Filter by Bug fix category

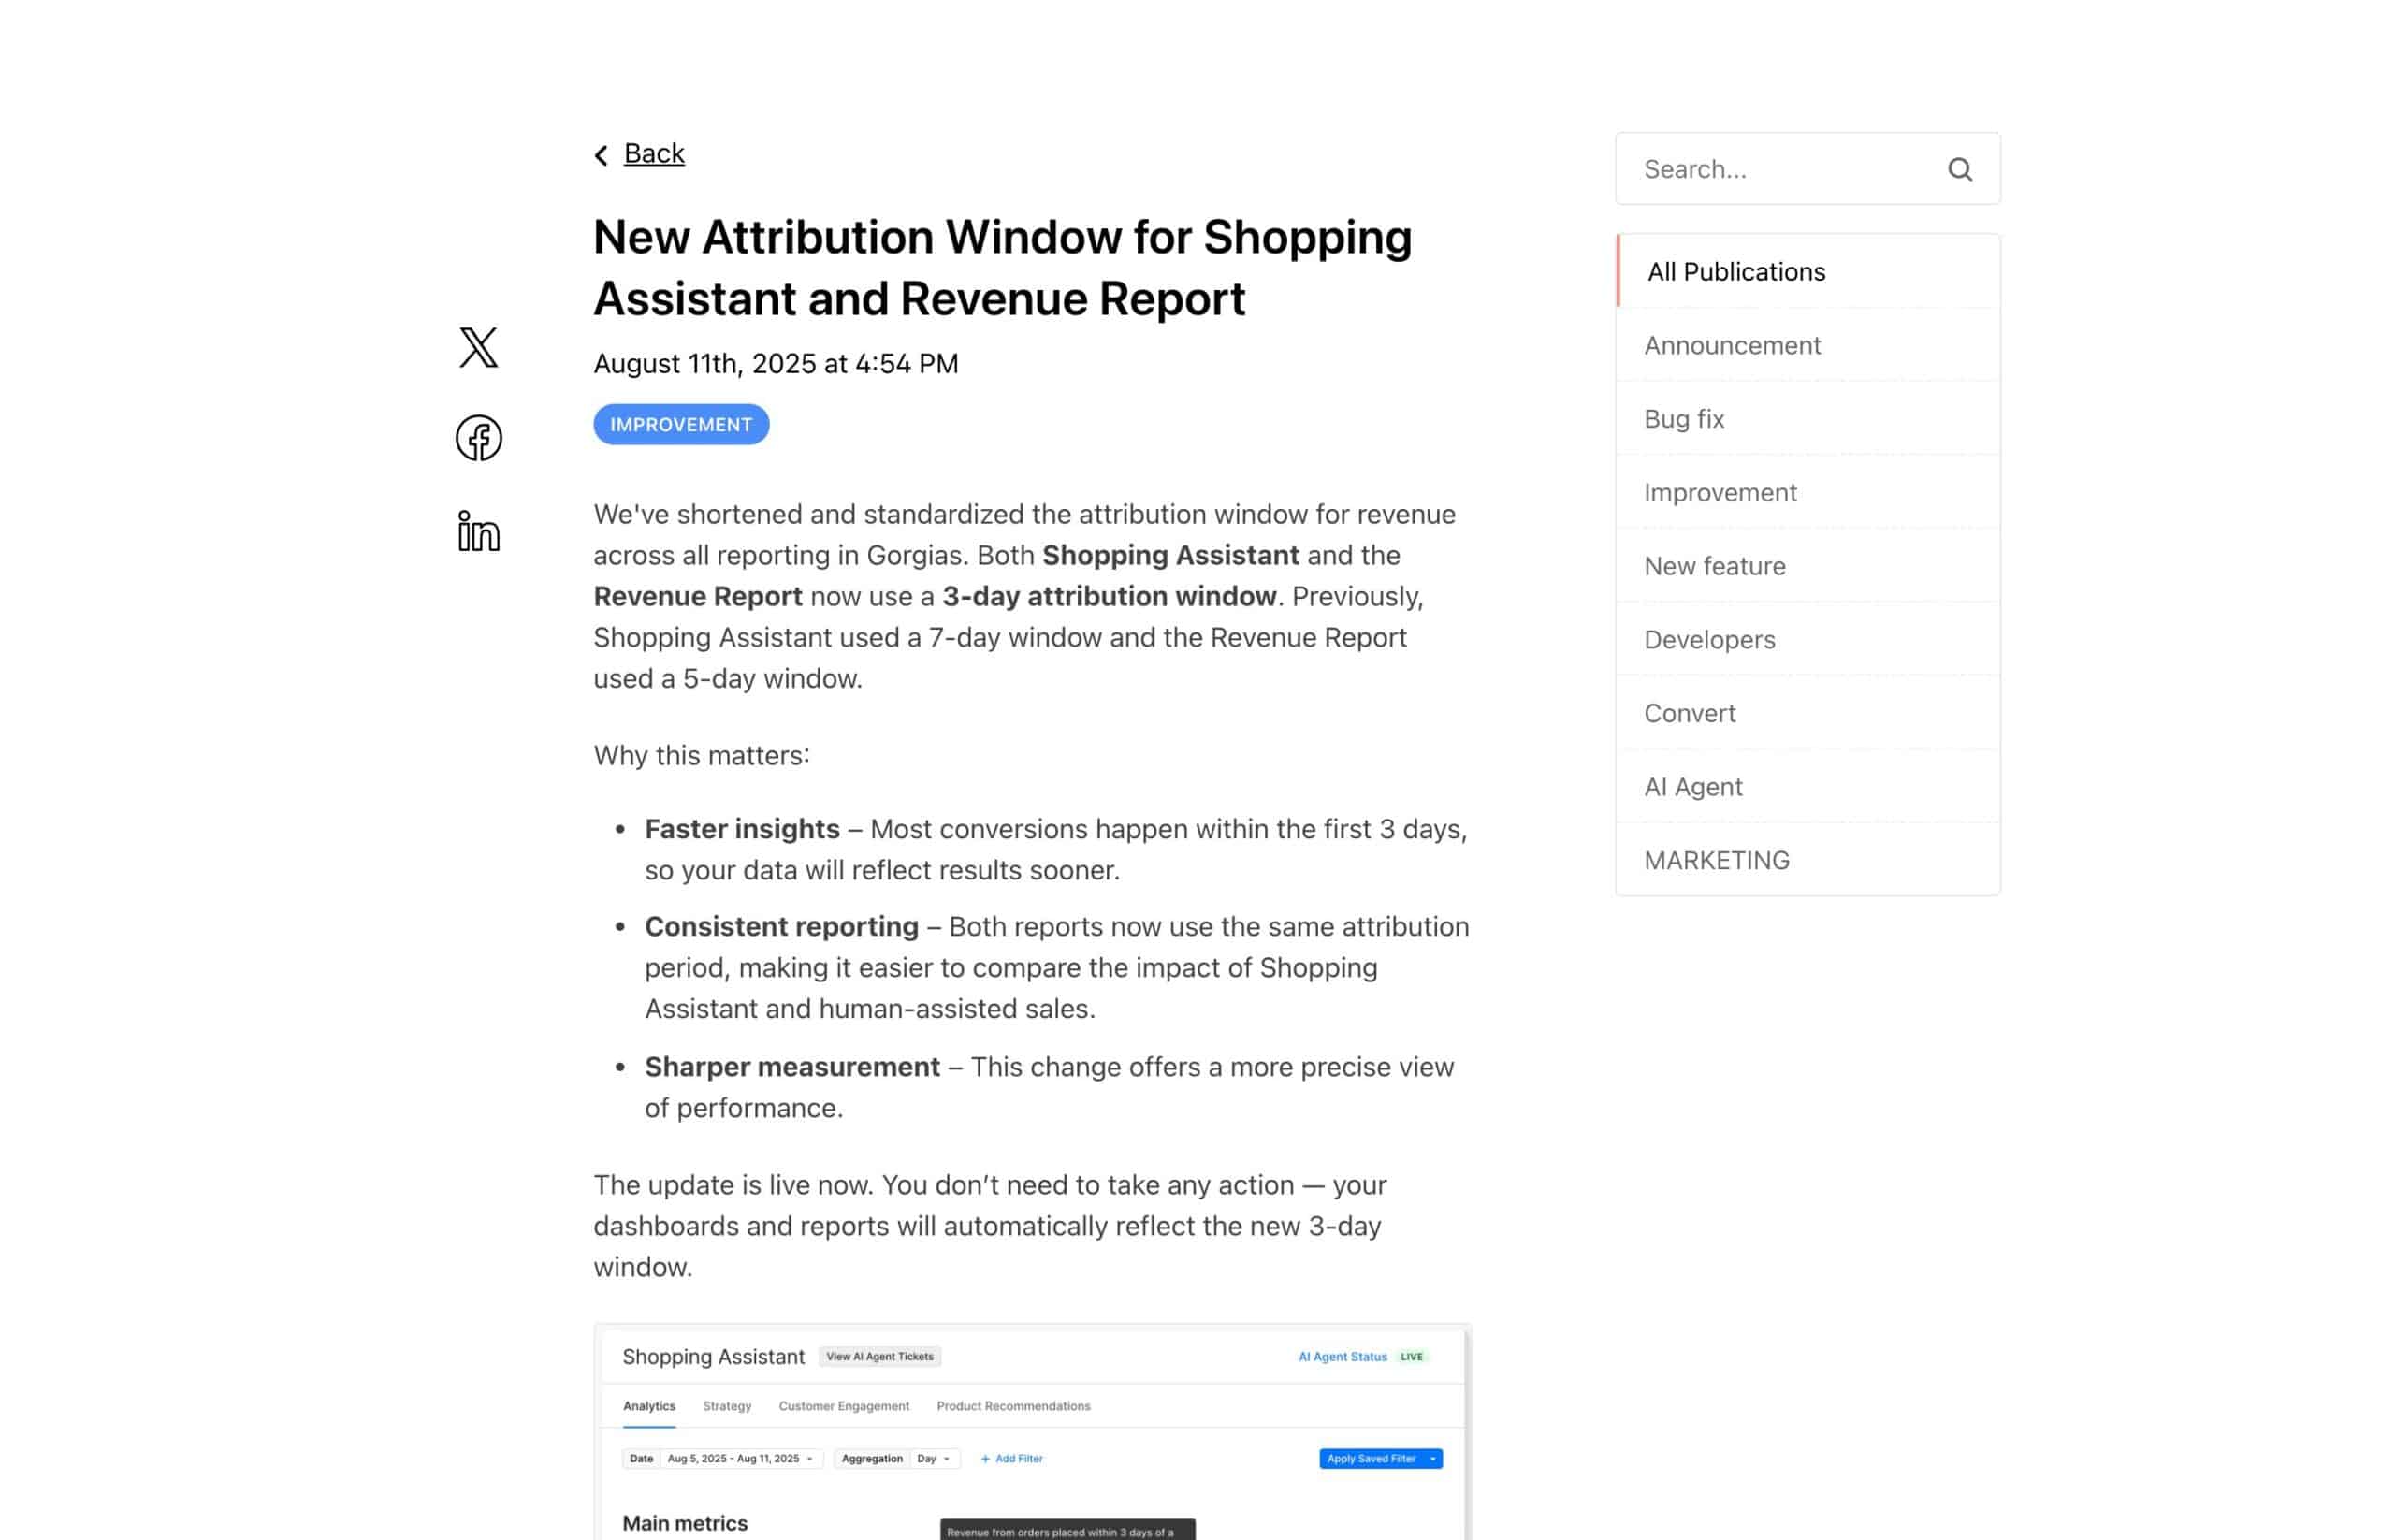click(1807, 418)
